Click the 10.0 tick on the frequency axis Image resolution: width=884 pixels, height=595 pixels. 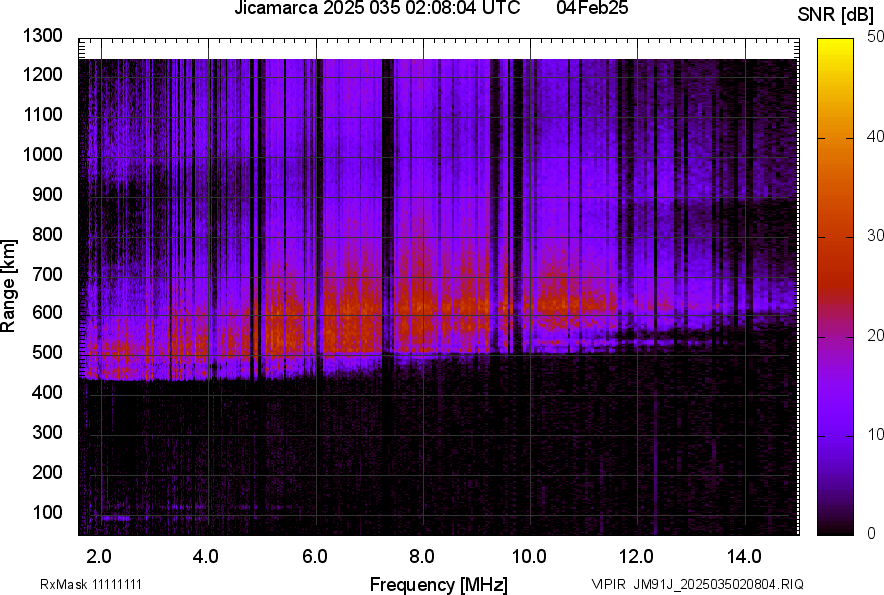coord(528,555)
